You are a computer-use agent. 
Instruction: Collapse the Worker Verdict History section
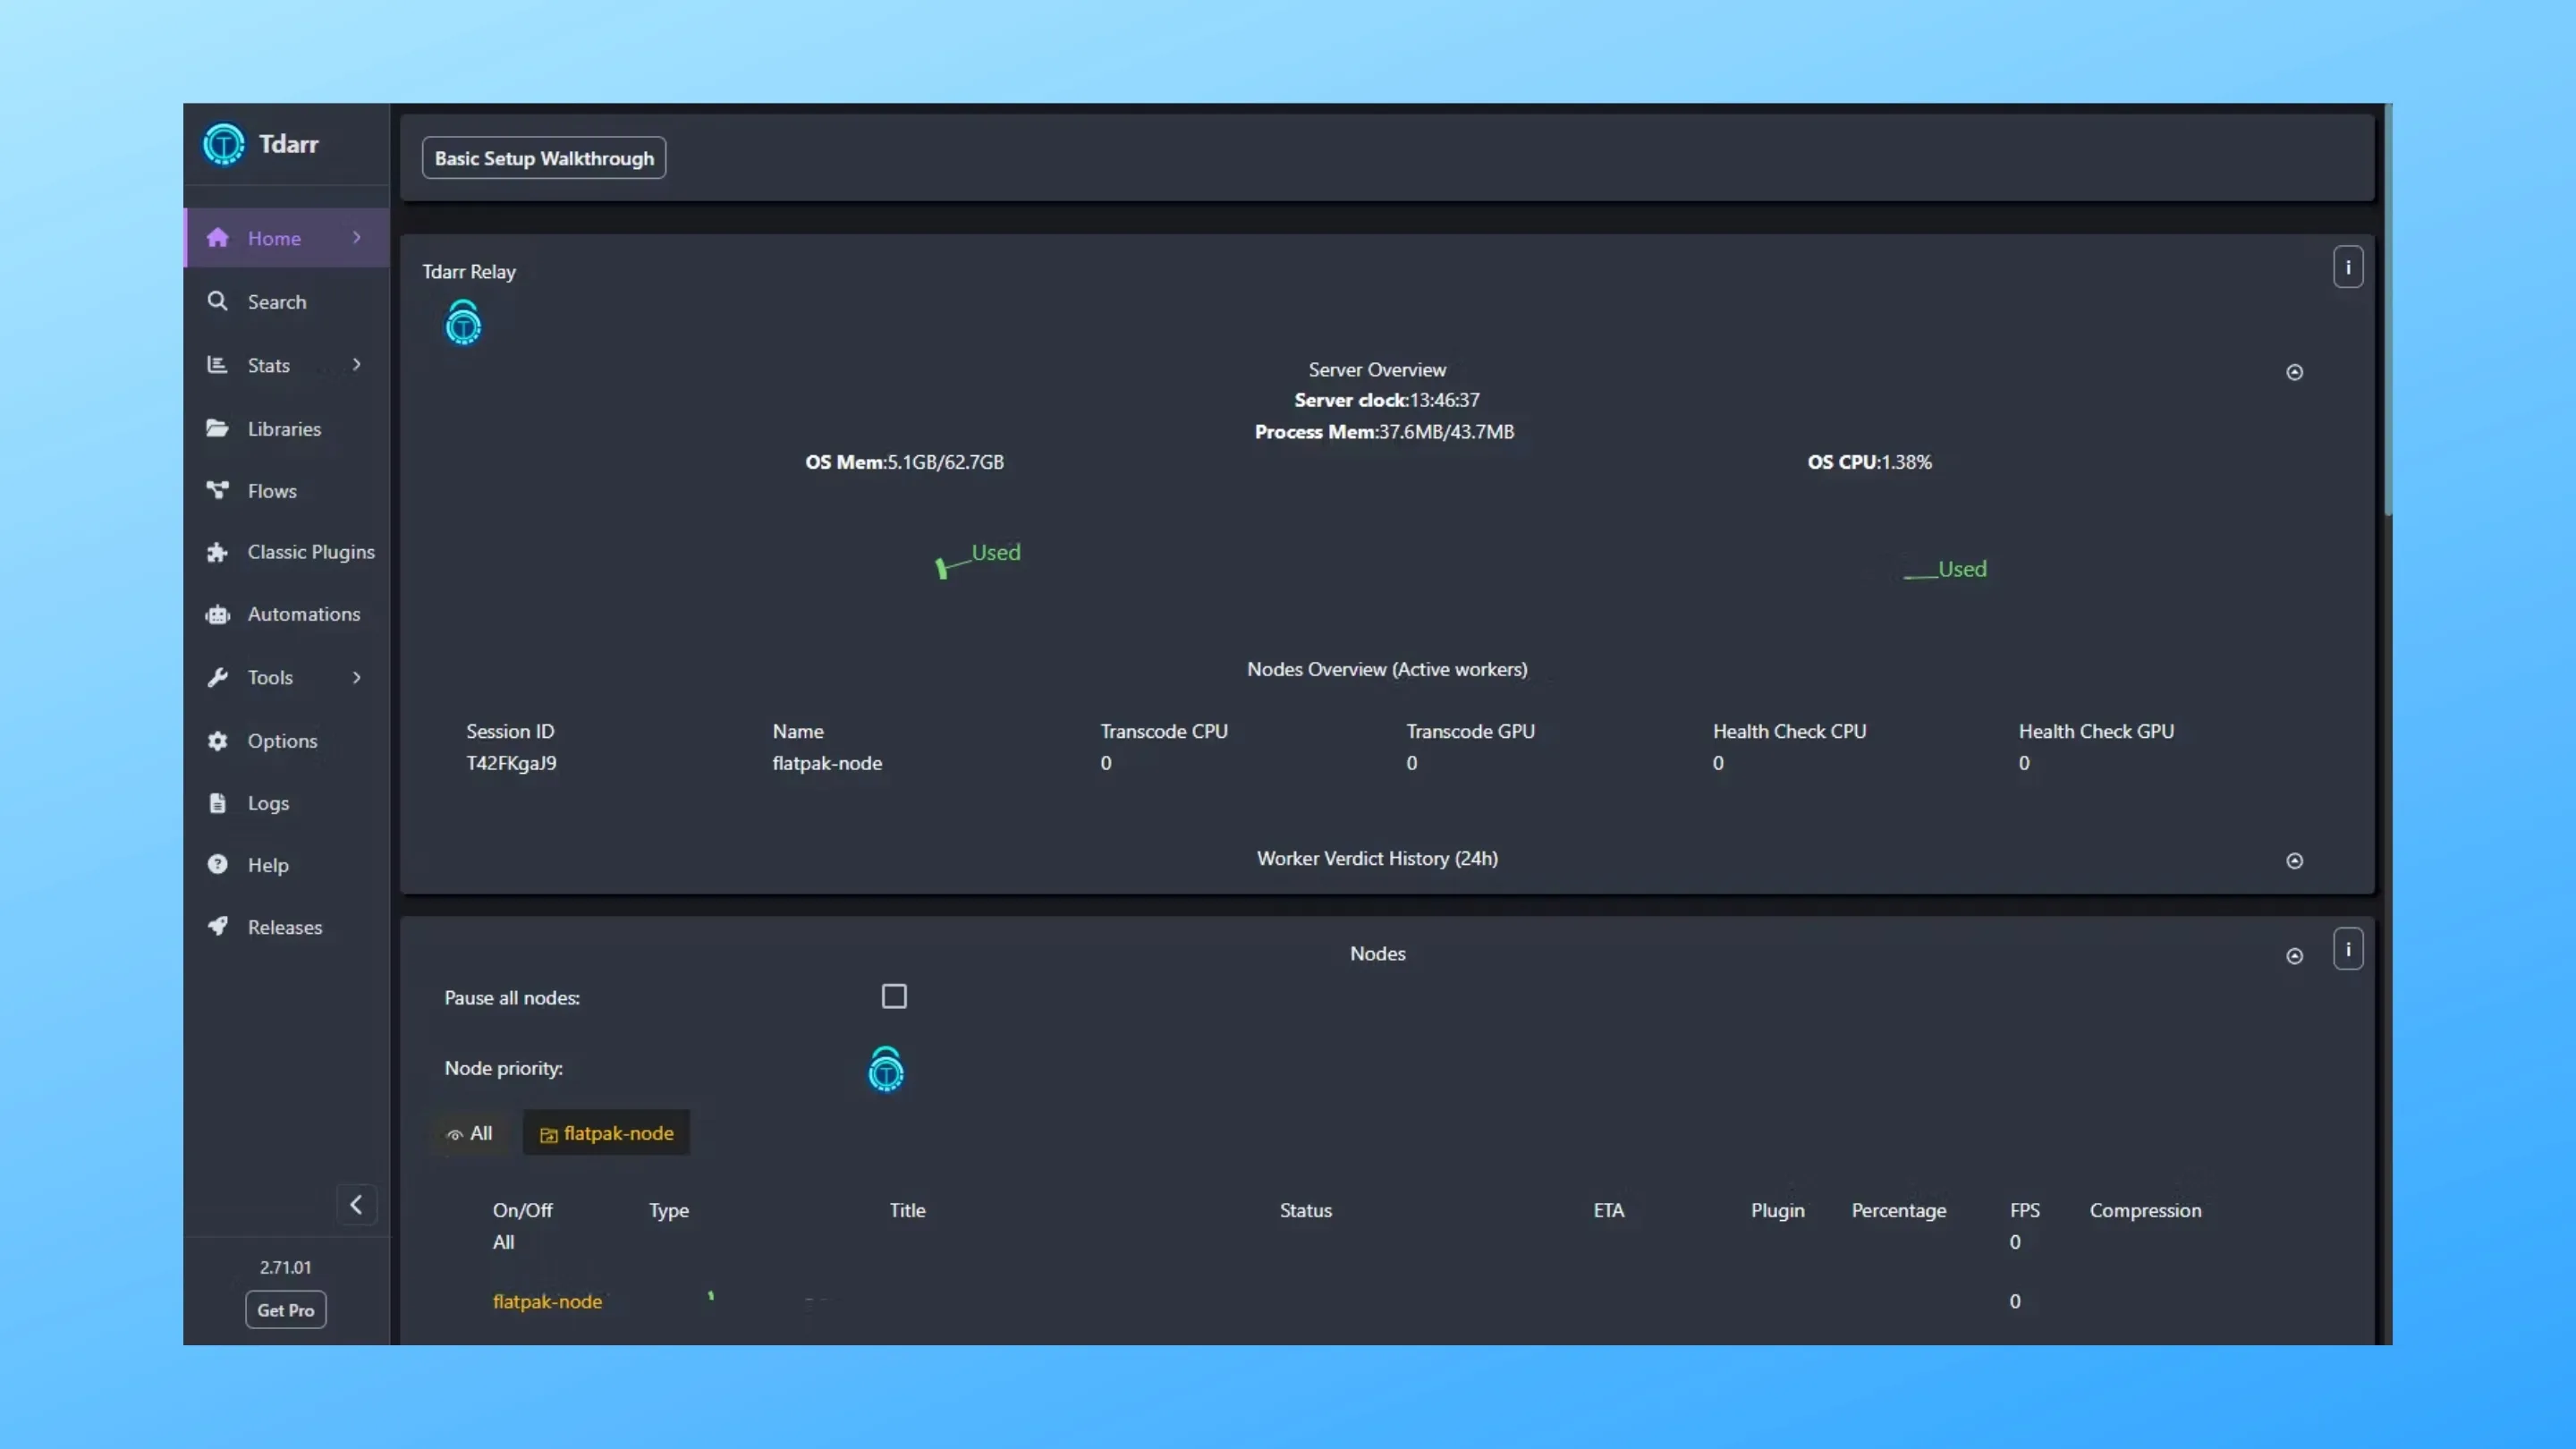pyautogui.click(x=2295, y=861)
